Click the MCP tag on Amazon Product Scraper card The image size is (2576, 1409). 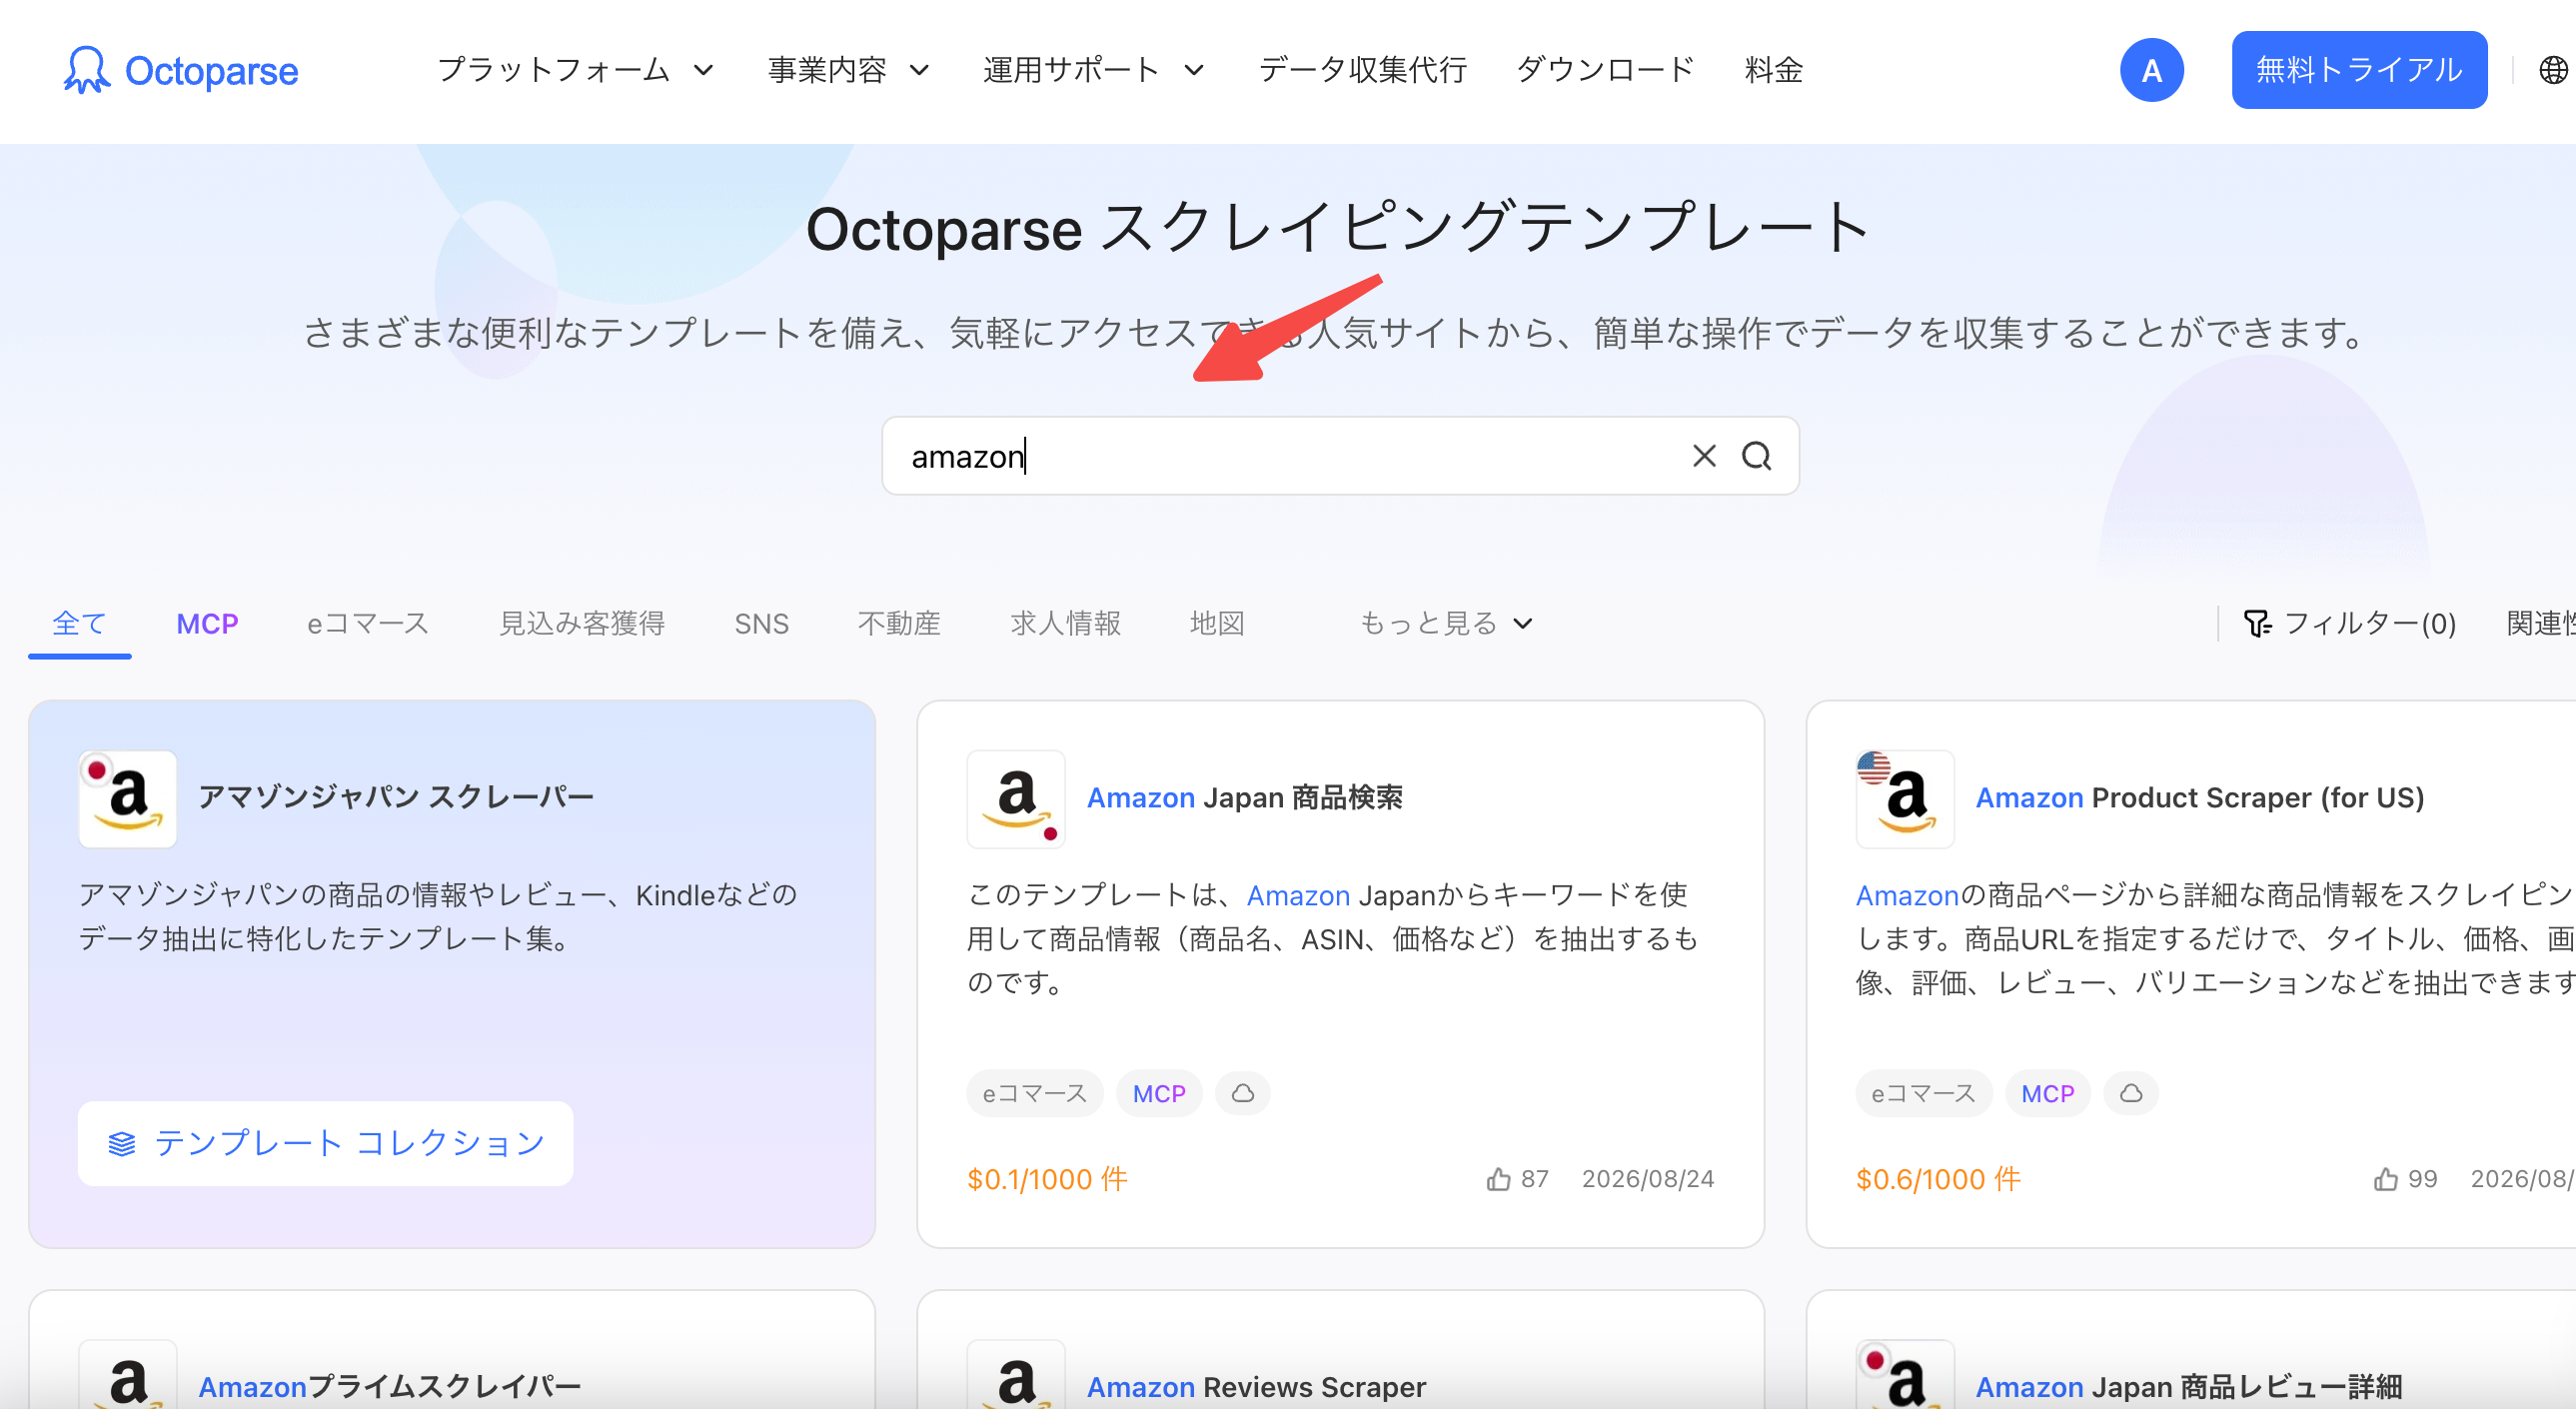(x=2047, y=1093)
